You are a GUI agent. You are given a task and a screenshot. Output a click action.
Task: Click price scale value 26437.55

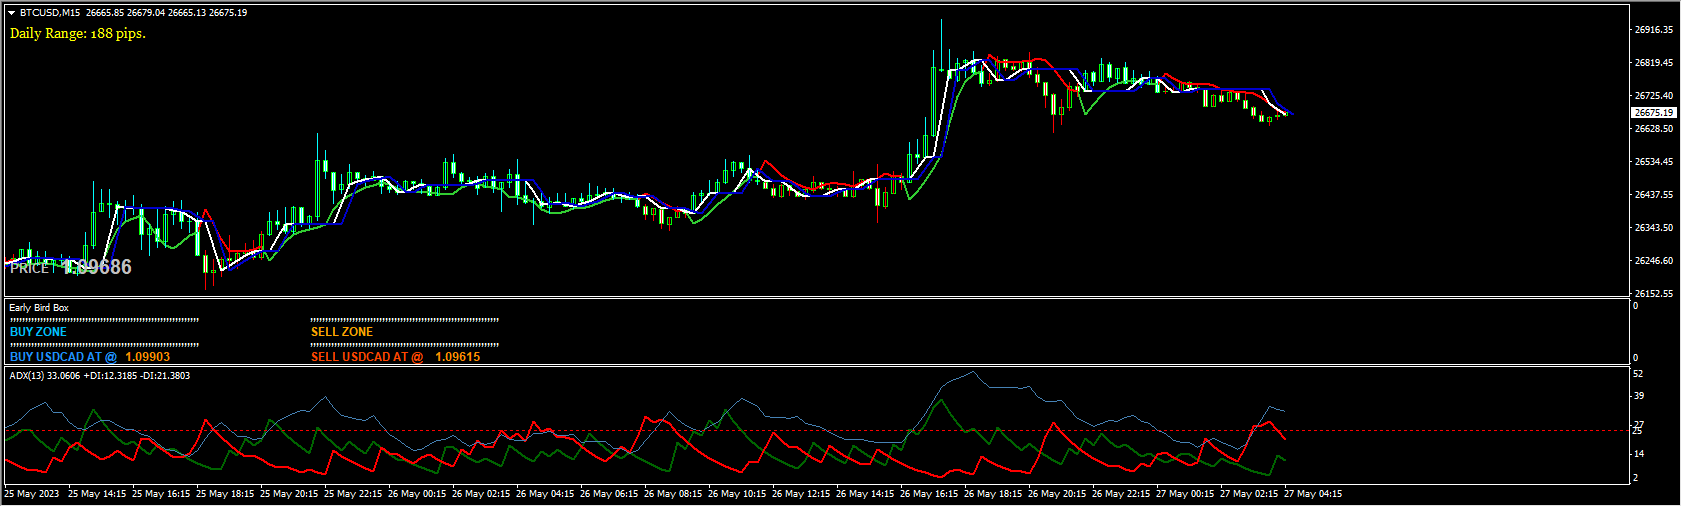pyautogui.click(x=1654, y=195)
